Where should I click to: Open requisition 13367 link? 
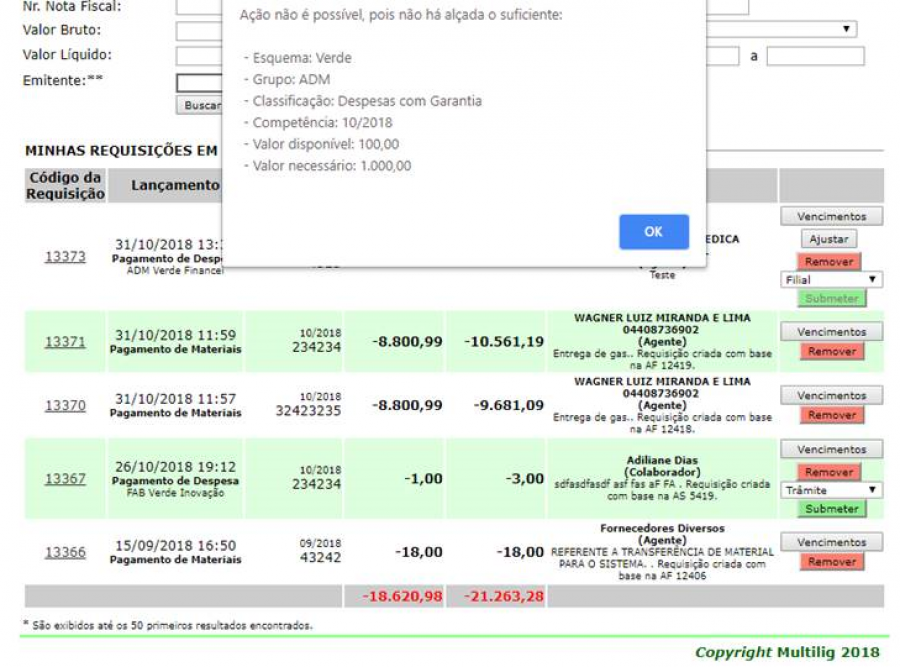coord(65,479)
